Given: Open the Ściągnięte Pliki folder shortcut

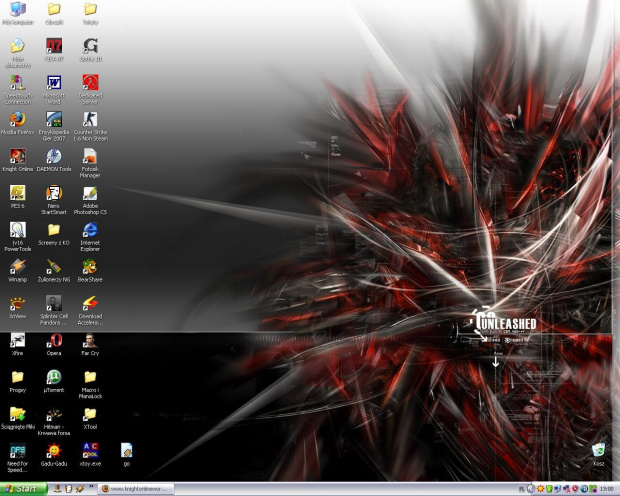Looking at the screenshot, I should [18, 418].
